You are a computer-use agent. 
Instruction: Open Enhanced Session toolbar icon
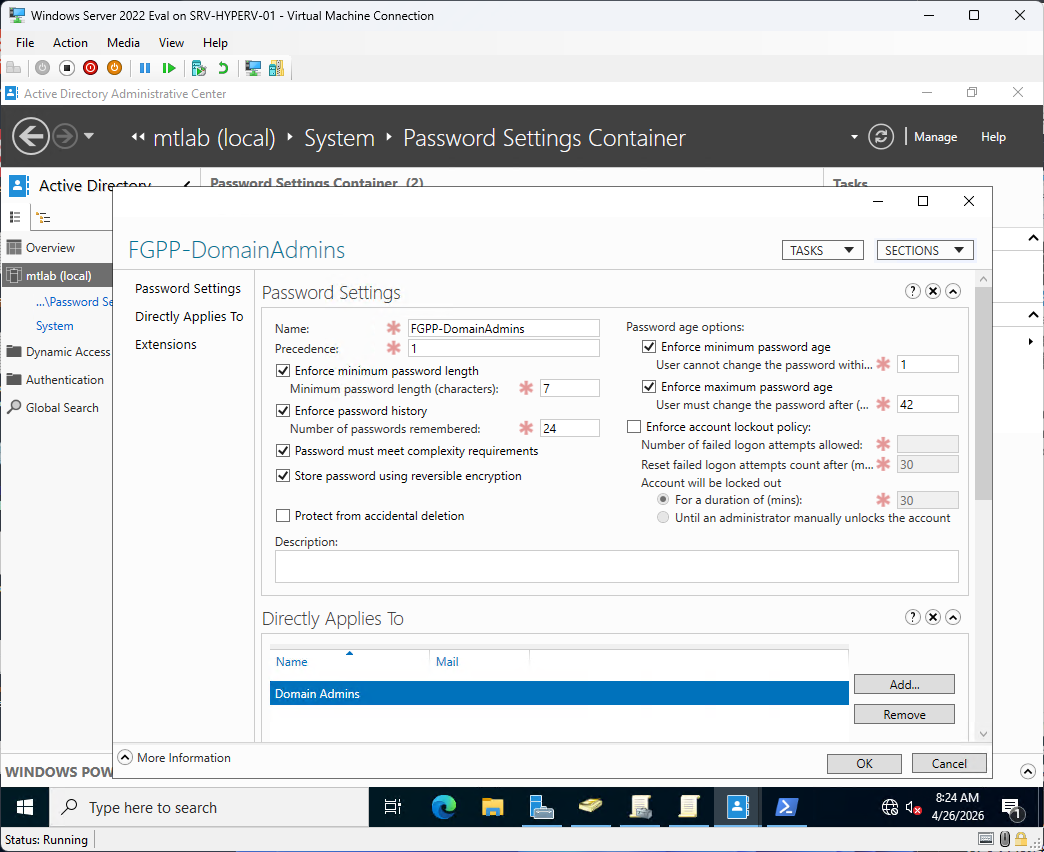(253, 68)
